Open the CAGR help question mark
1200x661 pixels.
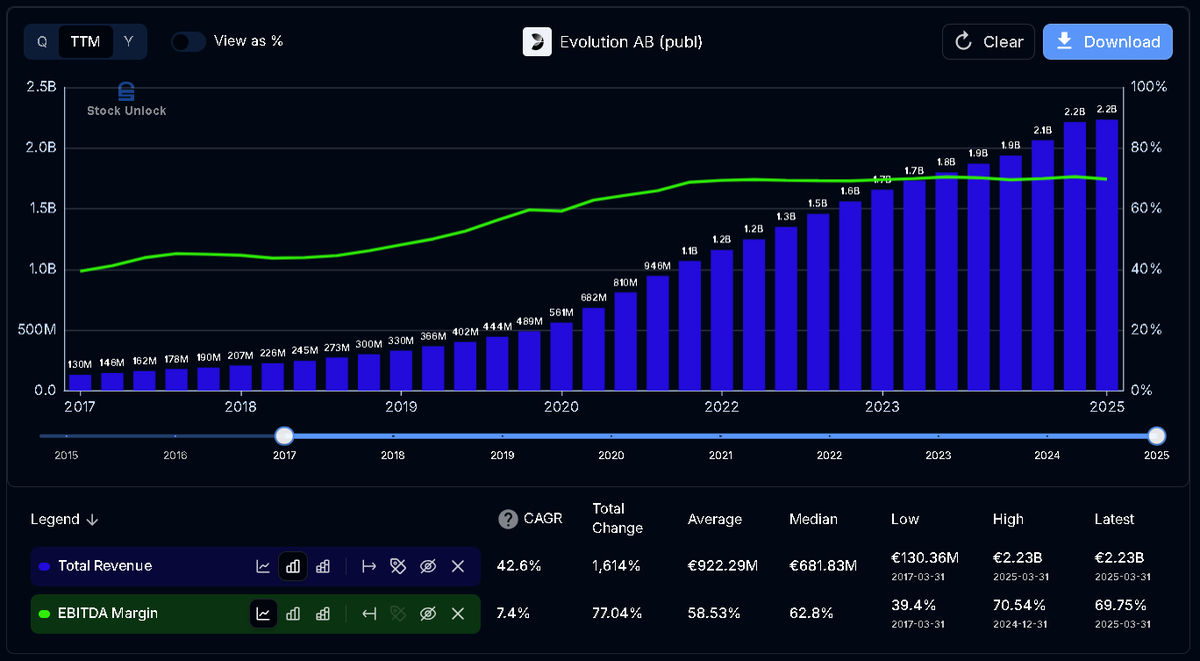508,519
